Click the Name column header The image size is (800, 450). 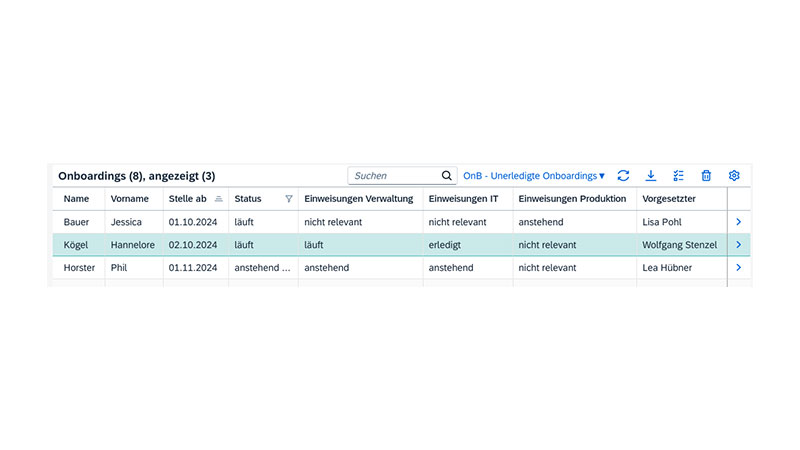click(x=76, y=199)
